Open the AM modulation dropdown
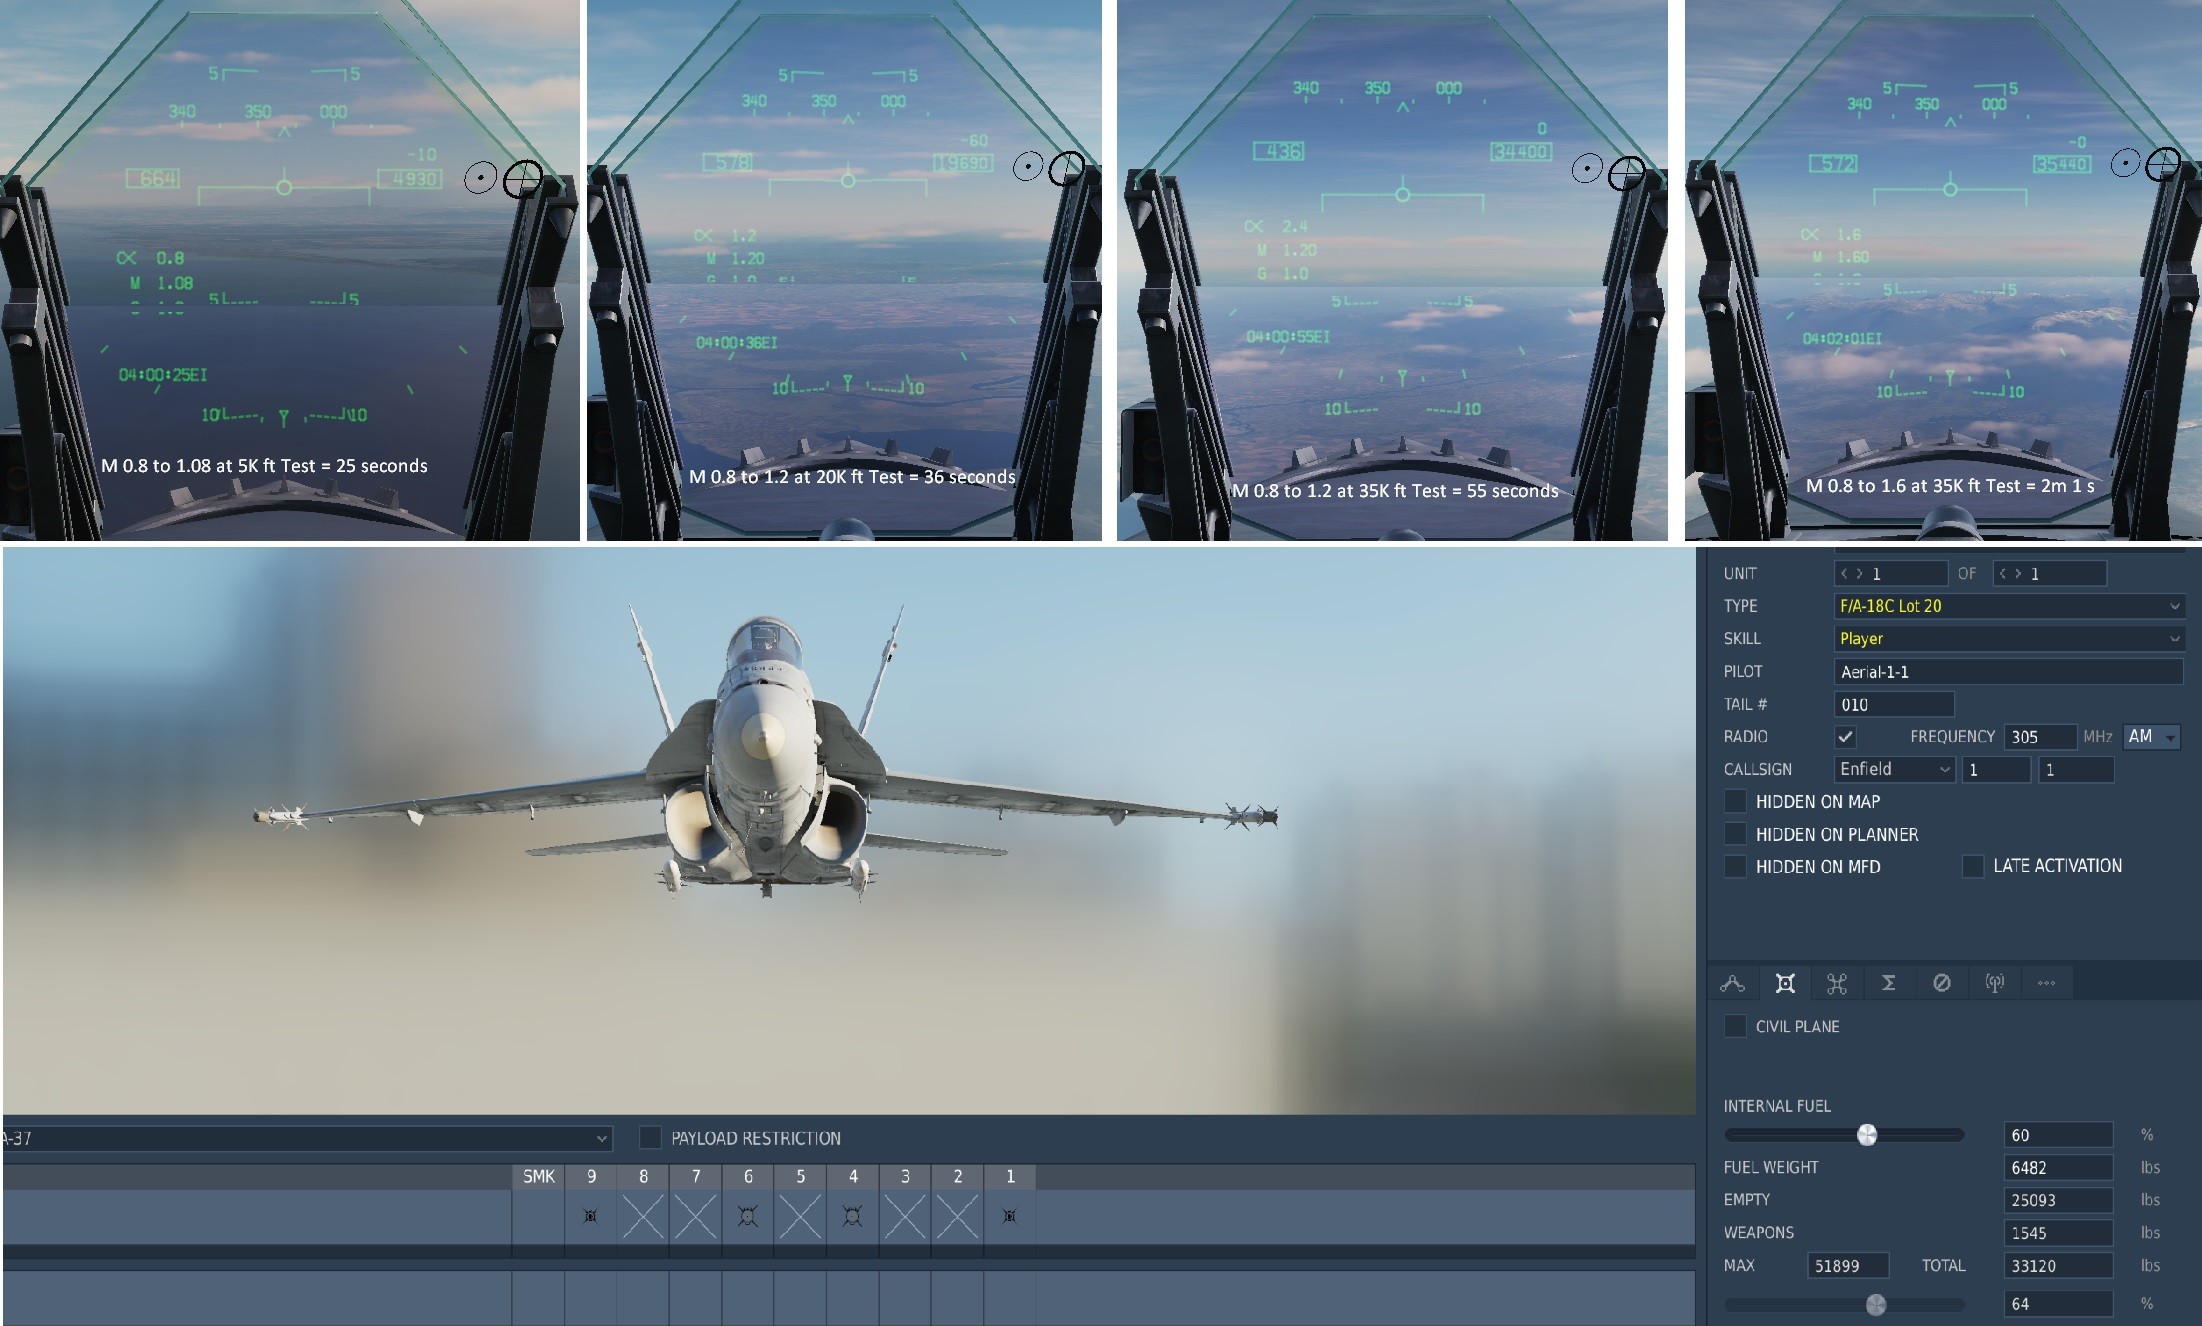The height and width of the screenshot is (1326, 2202). pyautogui.click(x=2152, y=737)
